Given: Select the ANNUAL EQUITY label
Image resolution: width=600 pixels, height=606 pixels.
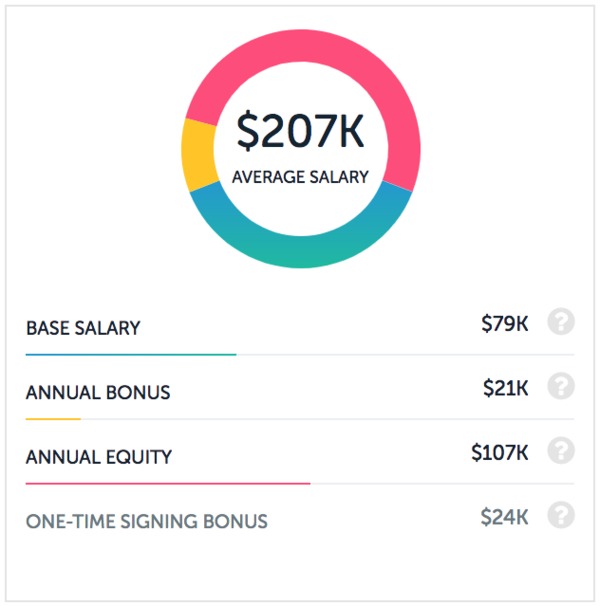Looking at the screenshot, I should tap(99, 457).
